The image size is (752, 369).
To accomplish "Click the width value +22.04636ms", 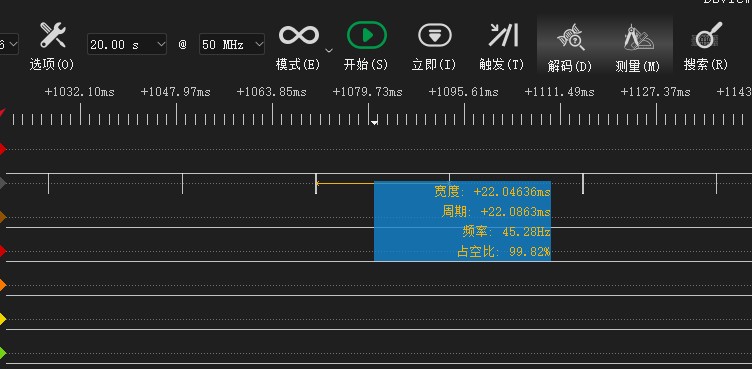I will (x=512, y=192).
